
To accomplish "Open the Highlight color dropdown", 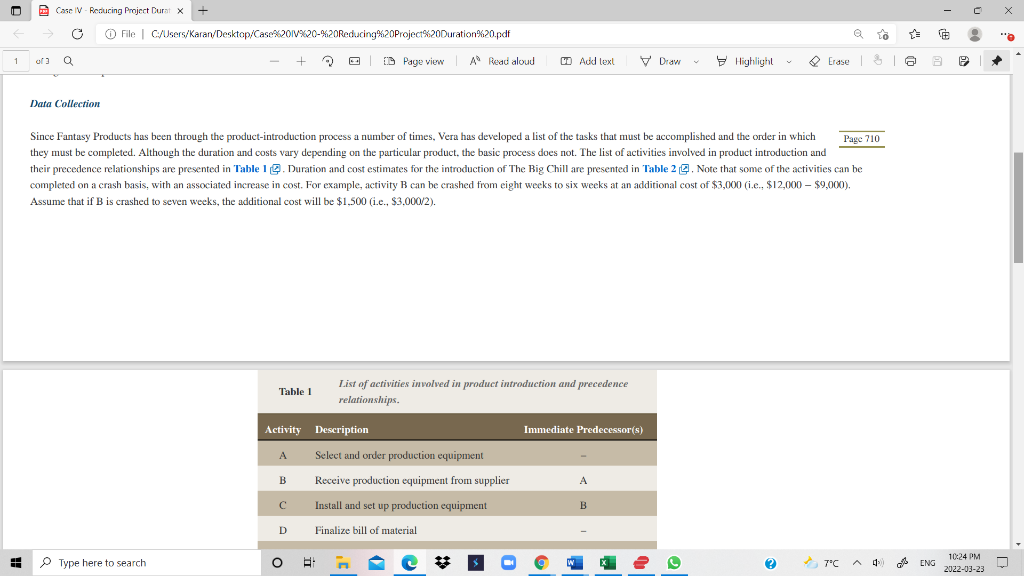I will pyautogui.click(x=789, y=61).
